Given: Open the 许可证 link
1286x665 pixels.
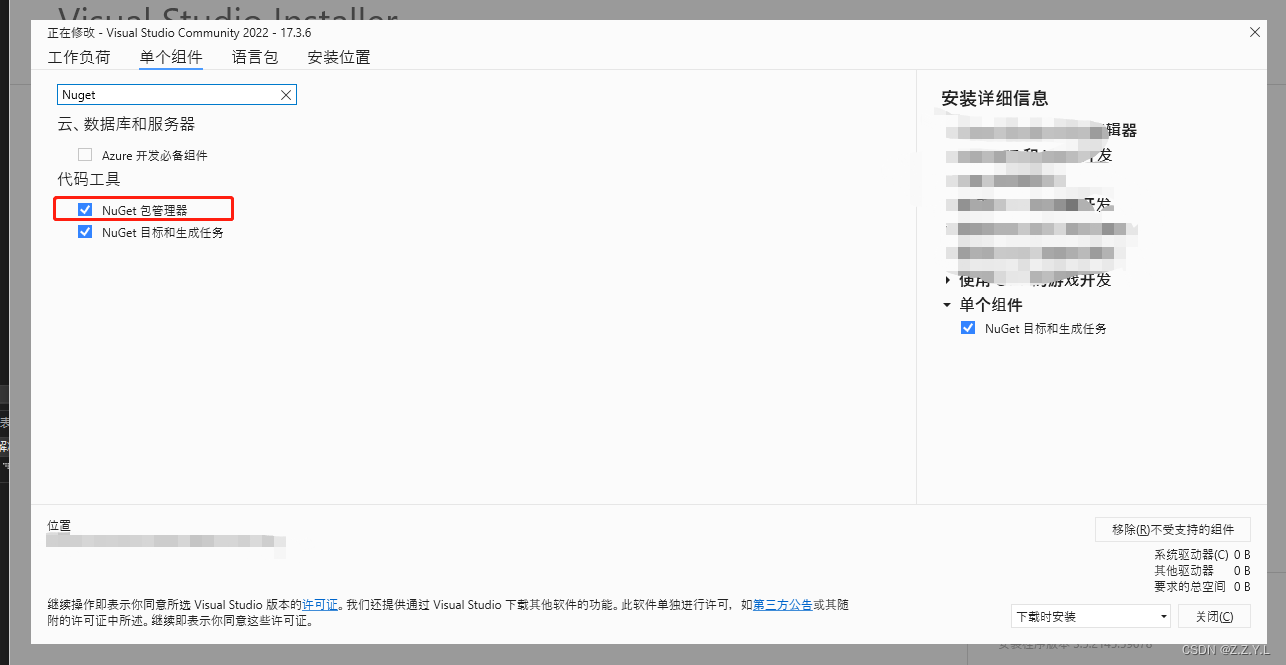Looking at the screenshot, I should [x=320, y=605].
